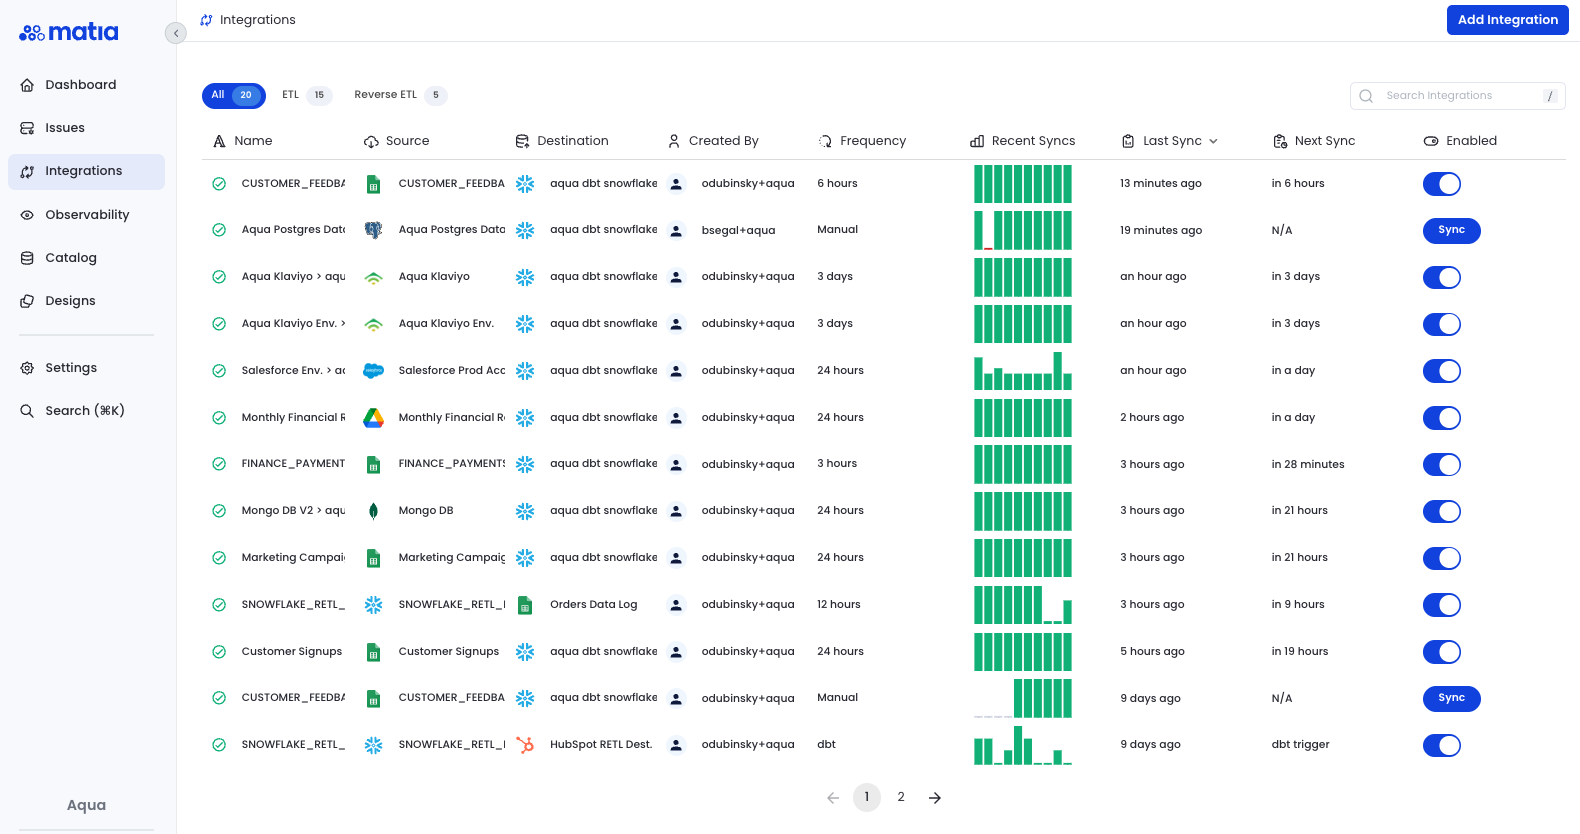Image resolution: width=1580 pixels, height=834 pixels.
Task: View recent syncs chart for Aqua Postgres Data
Action: (1023, 230)
